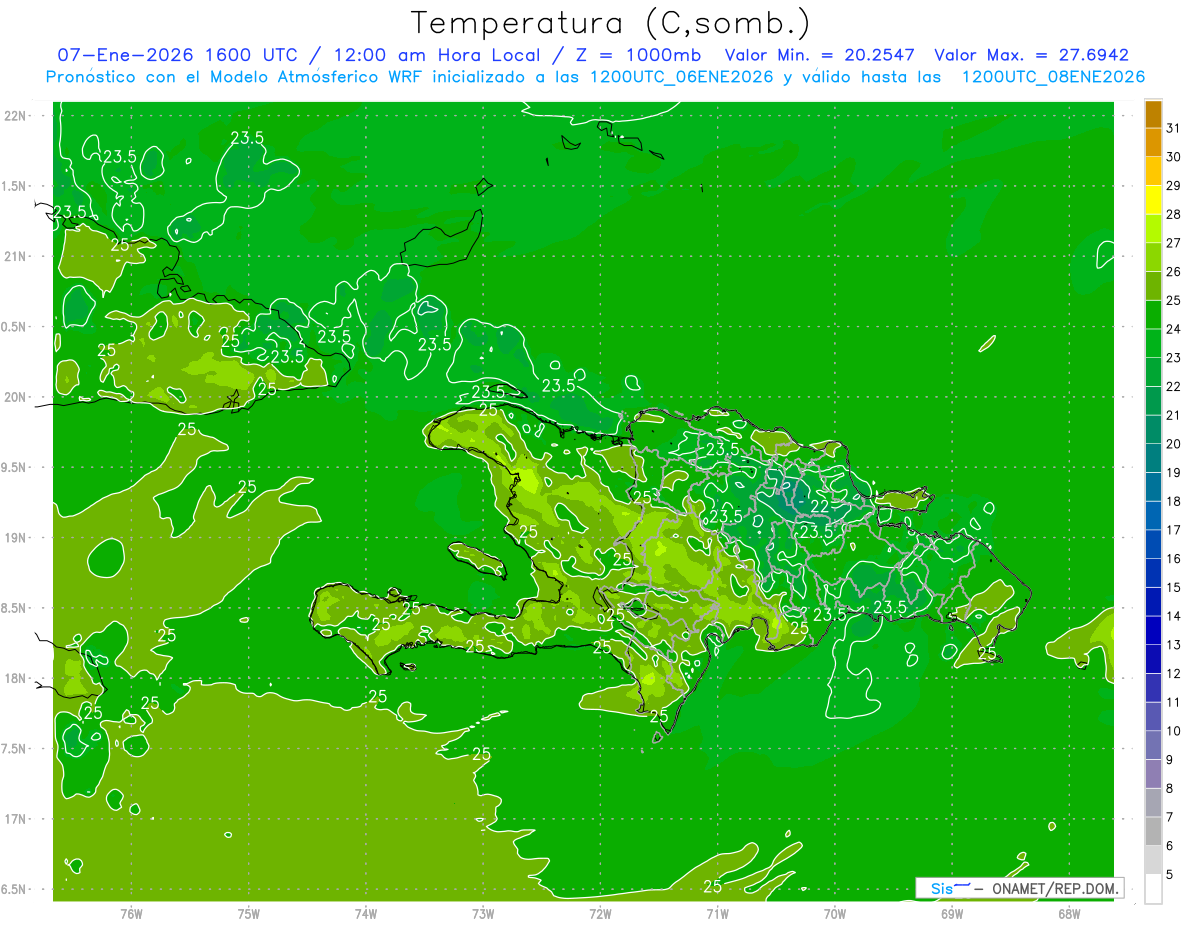Click the 22N latitude axis label

15,116
